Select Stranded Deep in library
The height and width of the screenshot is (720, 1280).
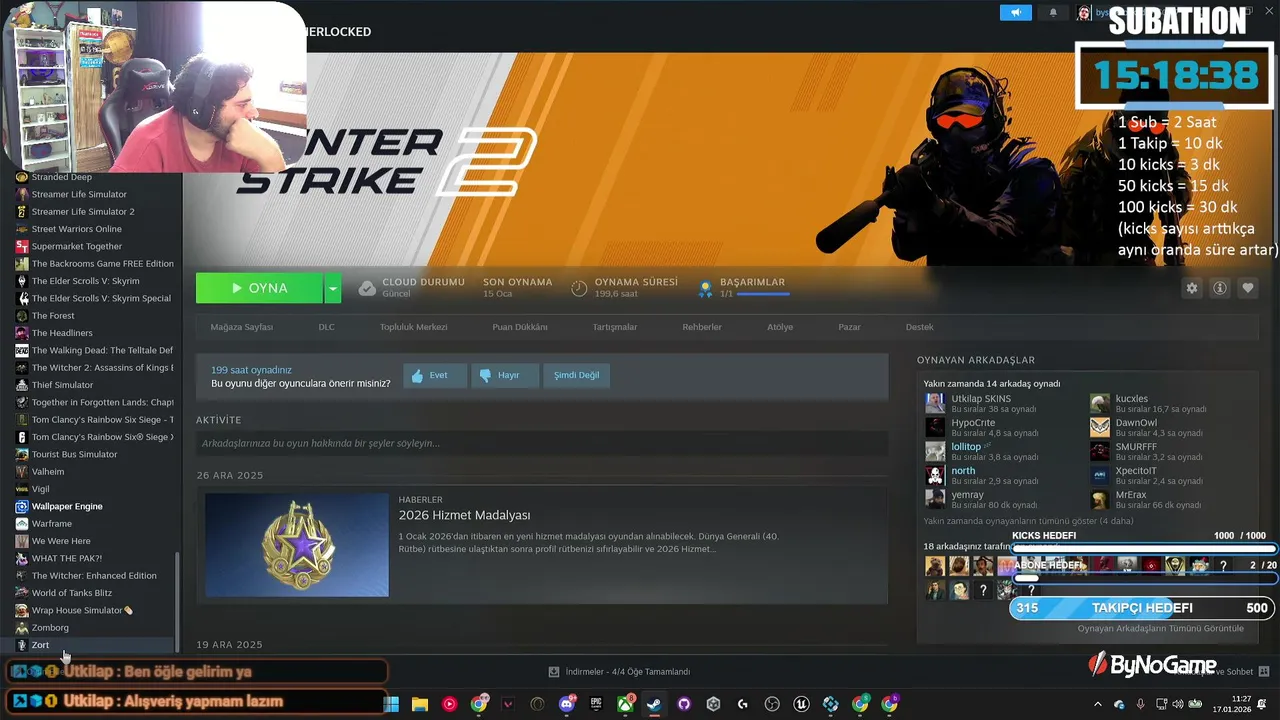pos(61,177)
